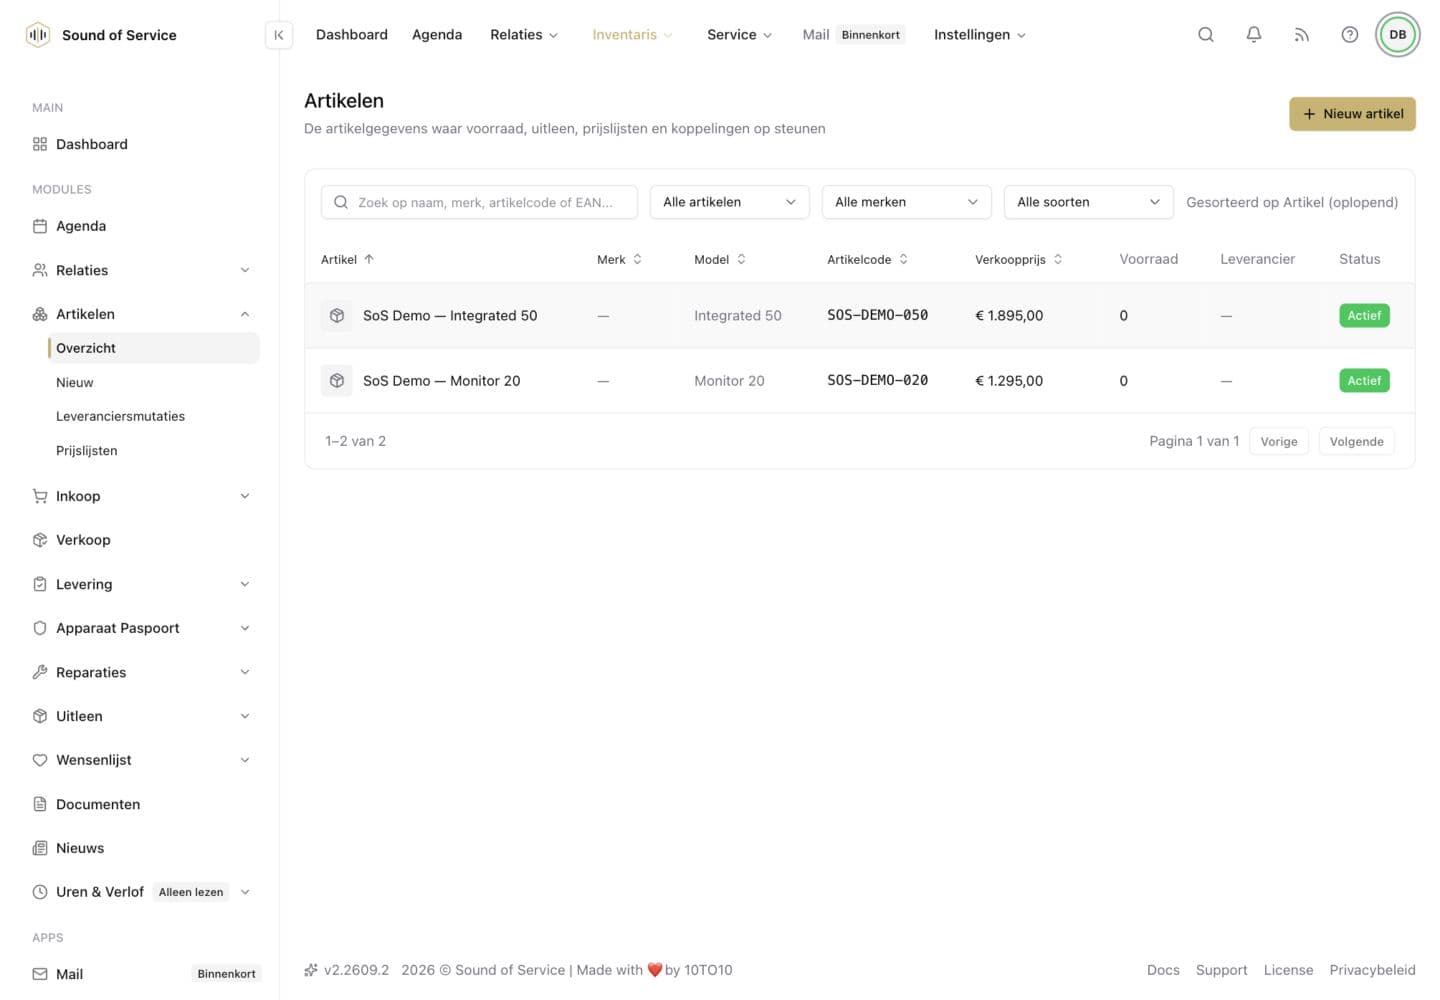
Task: Toggle Artikel column sort direction
Action: click(347, 259)
